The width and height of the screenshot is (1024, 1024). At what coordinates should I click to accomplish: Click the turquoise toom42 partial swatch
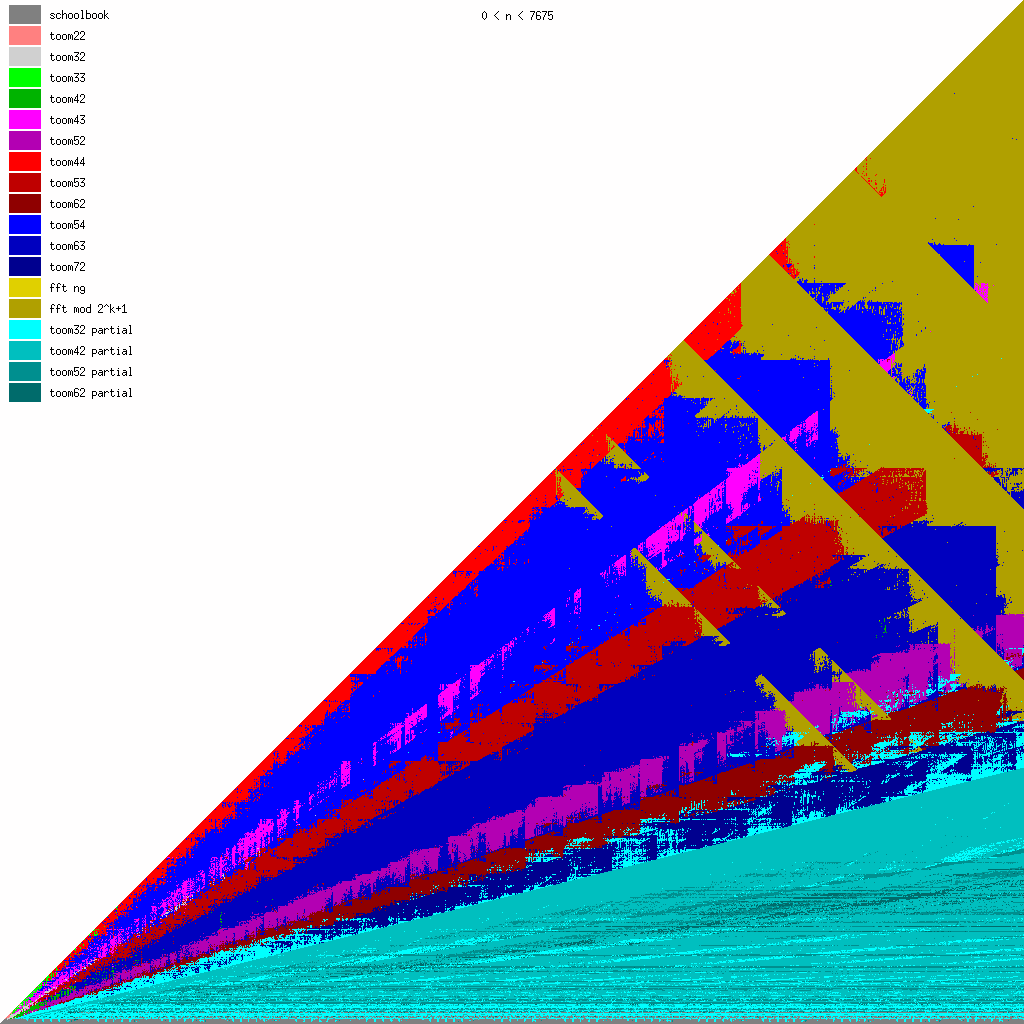click(25, 350)
